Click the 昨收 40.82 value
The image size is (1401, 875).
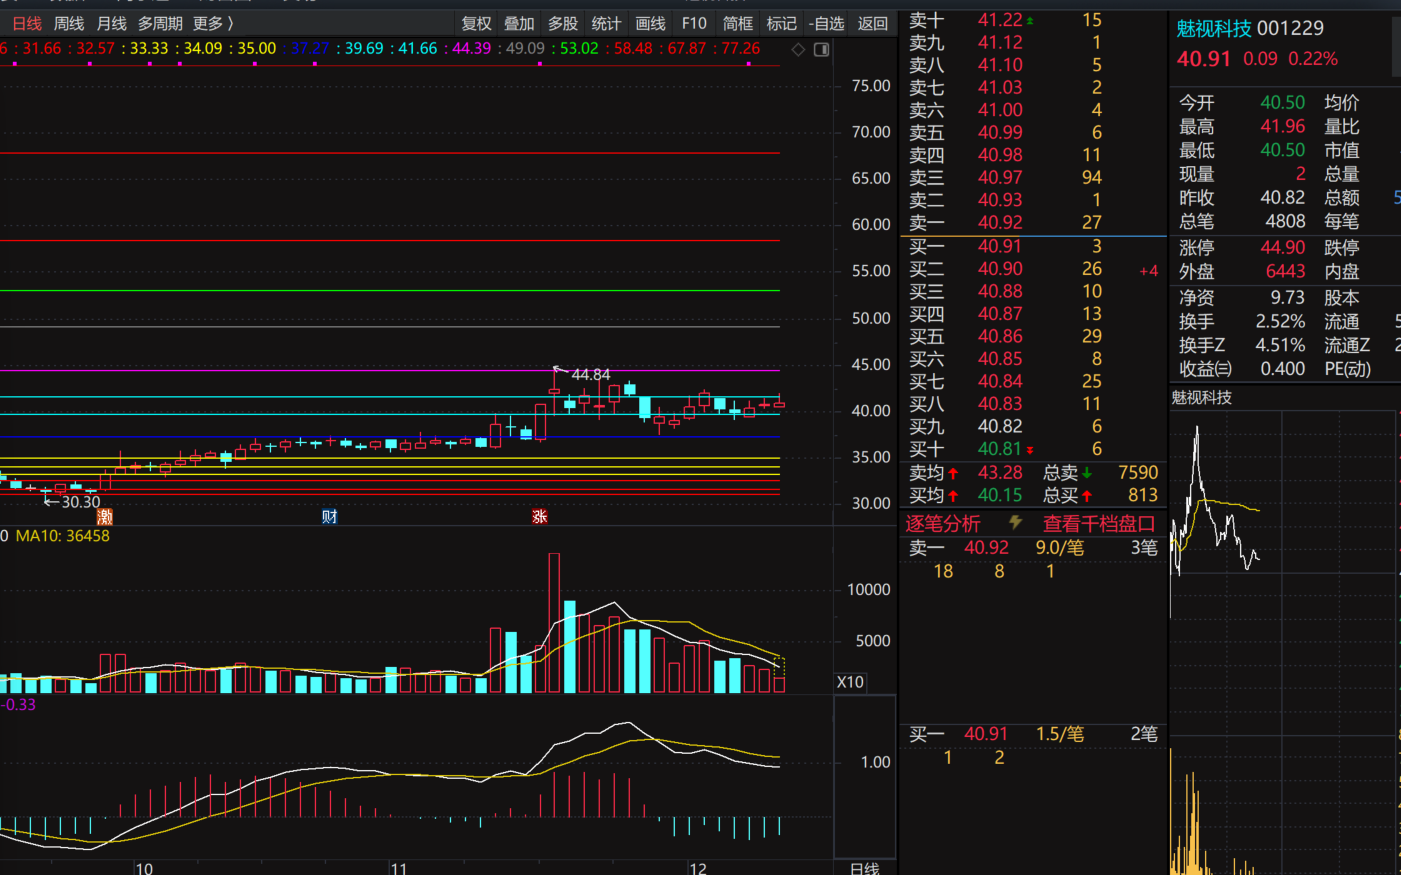[x=1283, y=198]
